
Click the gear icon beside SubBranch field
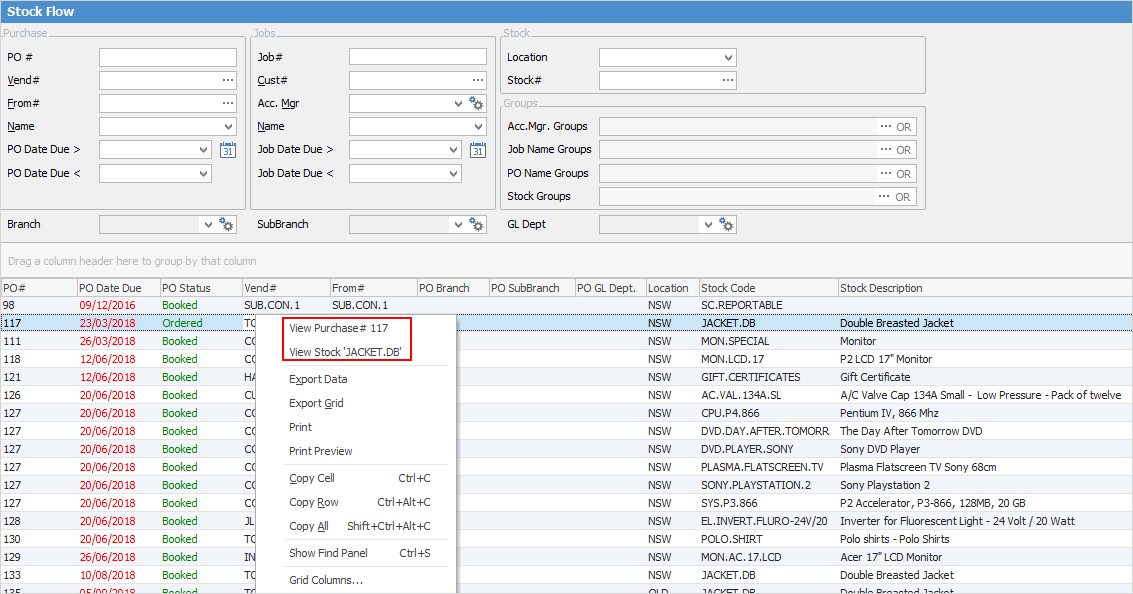(x=477, y=225)
